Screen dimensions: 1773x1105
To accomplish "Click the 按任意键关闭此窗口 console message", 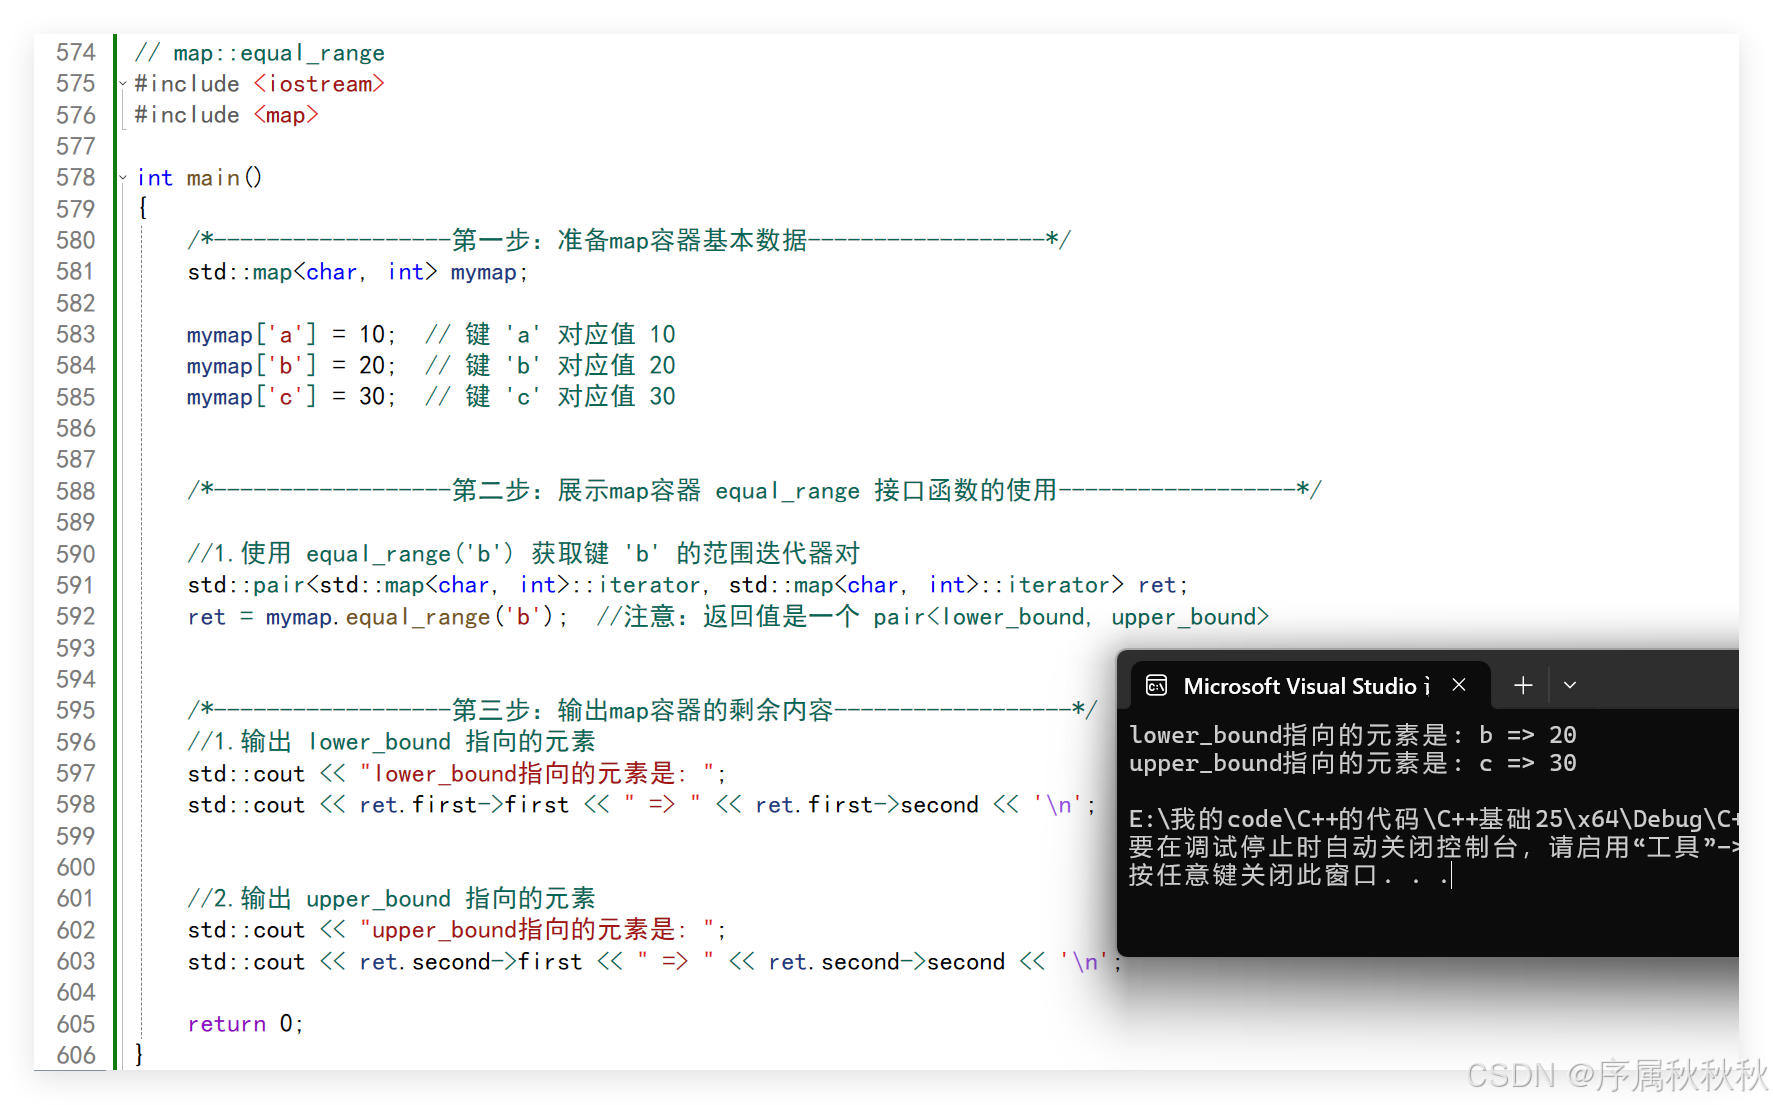I will tap(1289, 875).
